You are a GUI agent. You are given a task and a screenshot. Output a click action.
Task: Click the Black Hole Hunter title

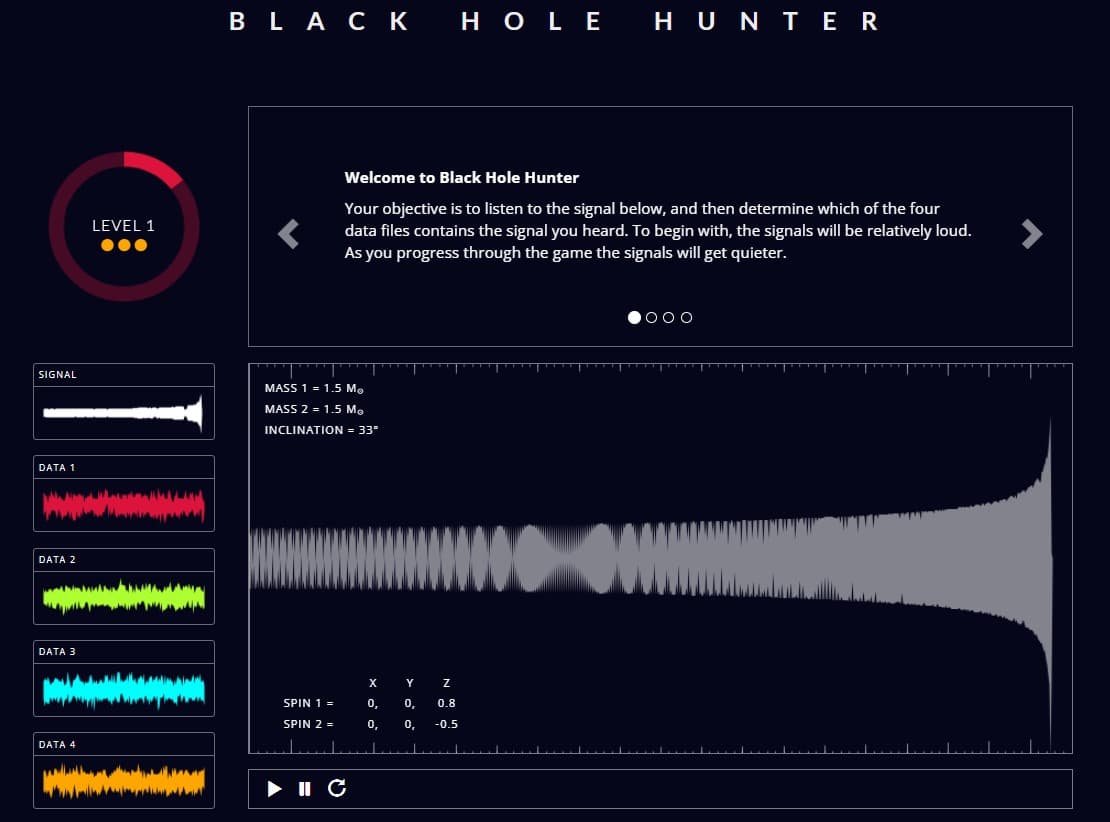tap(555, 21)
